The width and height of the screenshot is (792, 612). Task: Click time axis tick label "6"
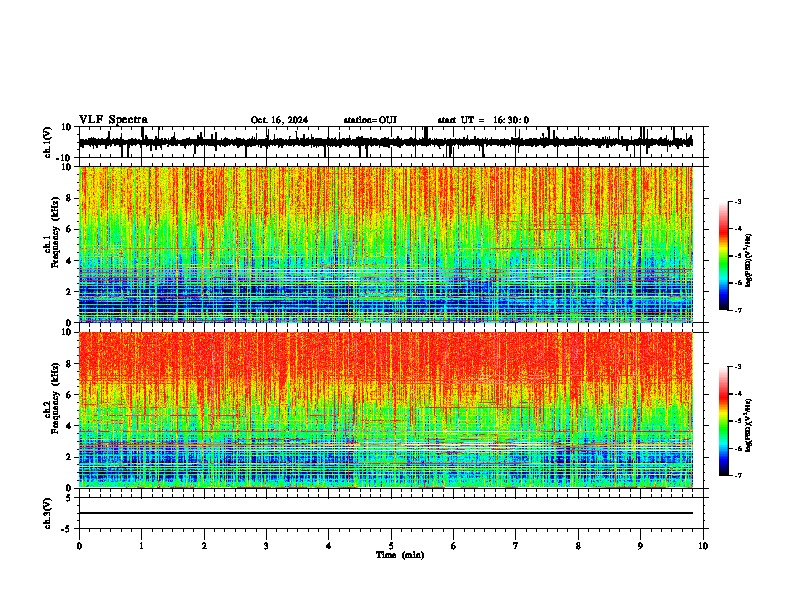tap(454, 546)
